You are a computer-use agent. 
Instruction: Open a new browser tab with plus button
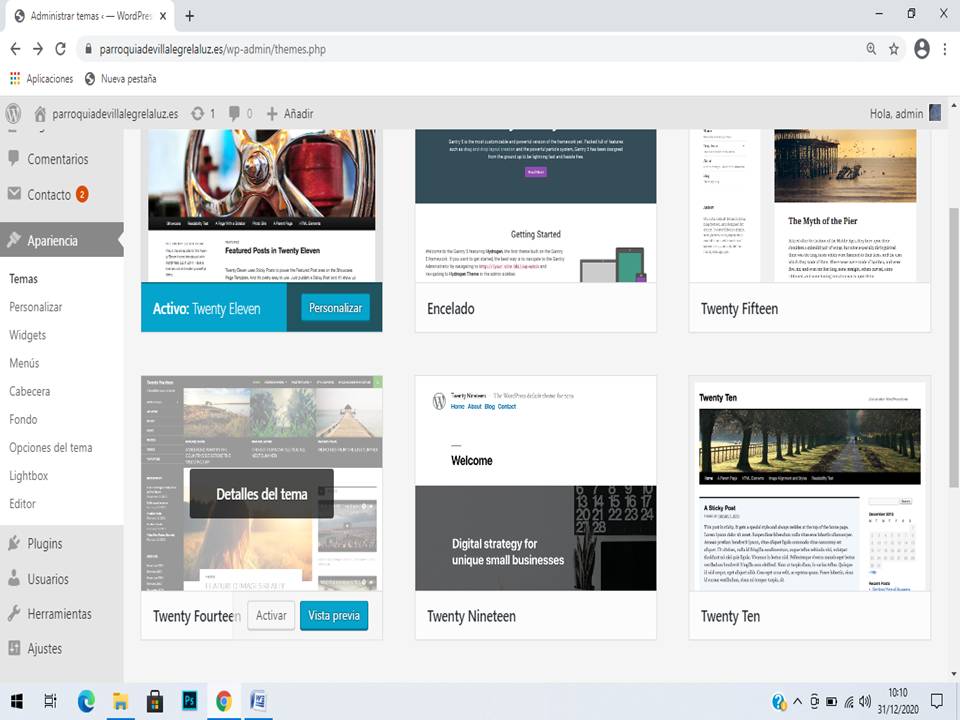[190, 16]
